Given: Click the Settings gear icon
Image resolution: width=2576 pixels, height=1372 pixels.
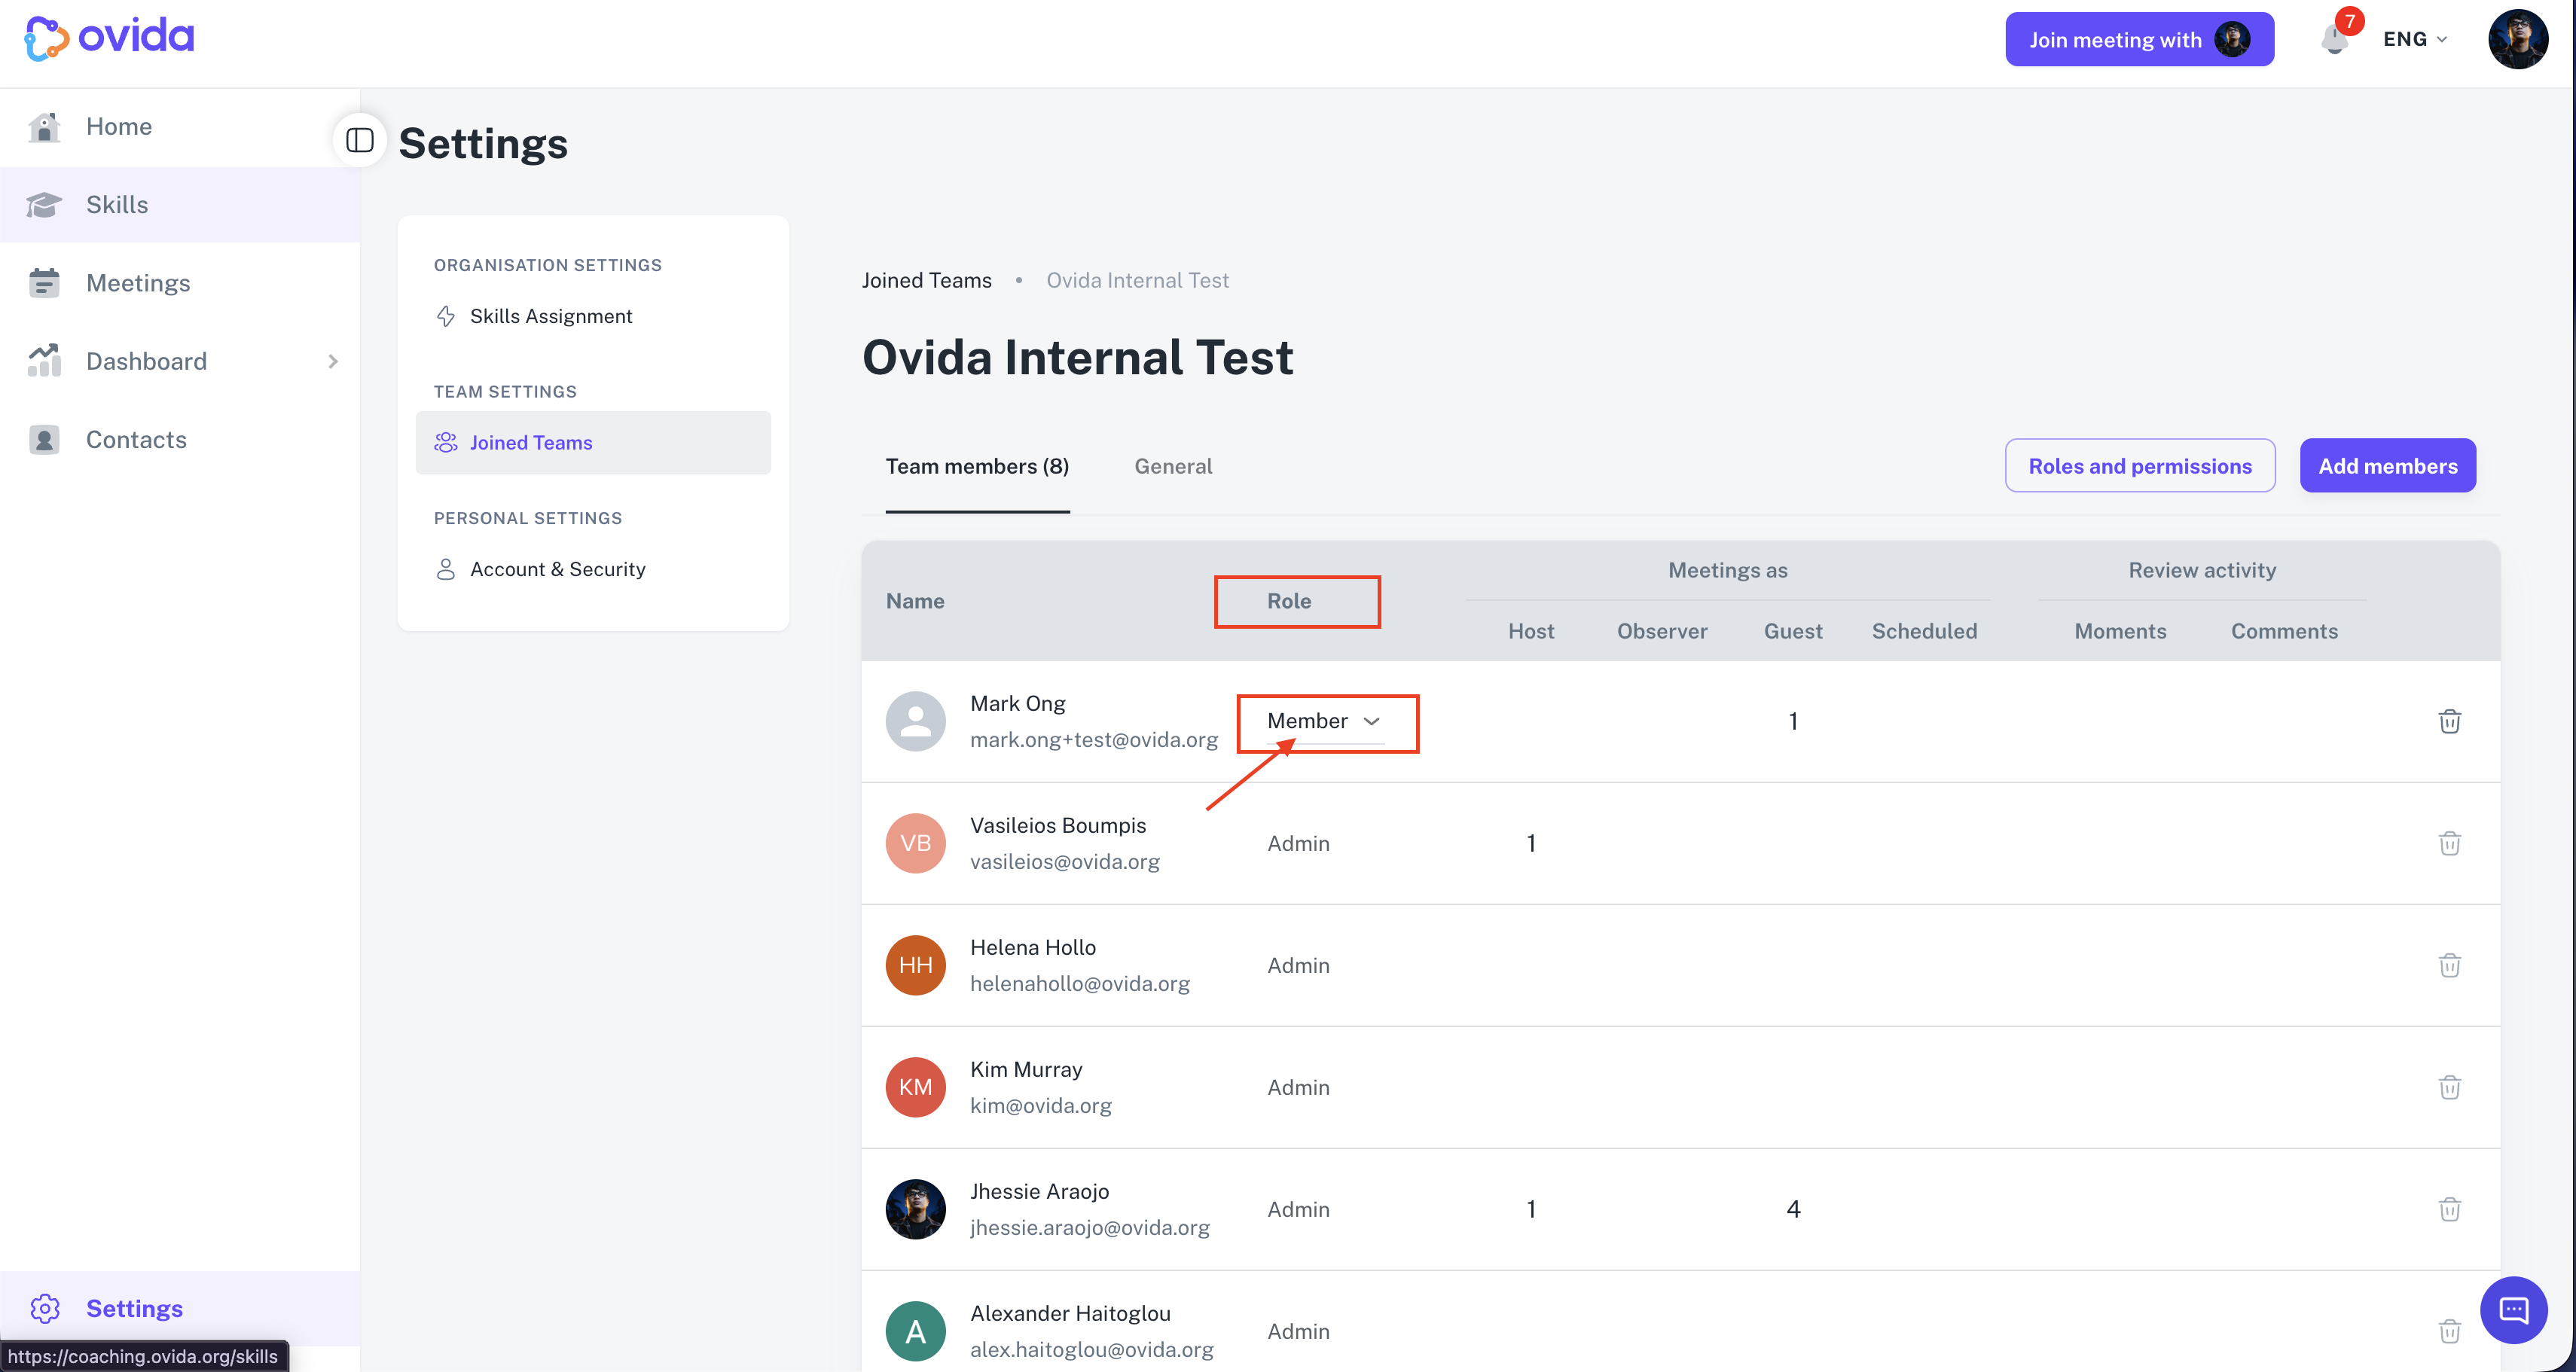Looking at the screenshot, I should [x=45, y=1308].
